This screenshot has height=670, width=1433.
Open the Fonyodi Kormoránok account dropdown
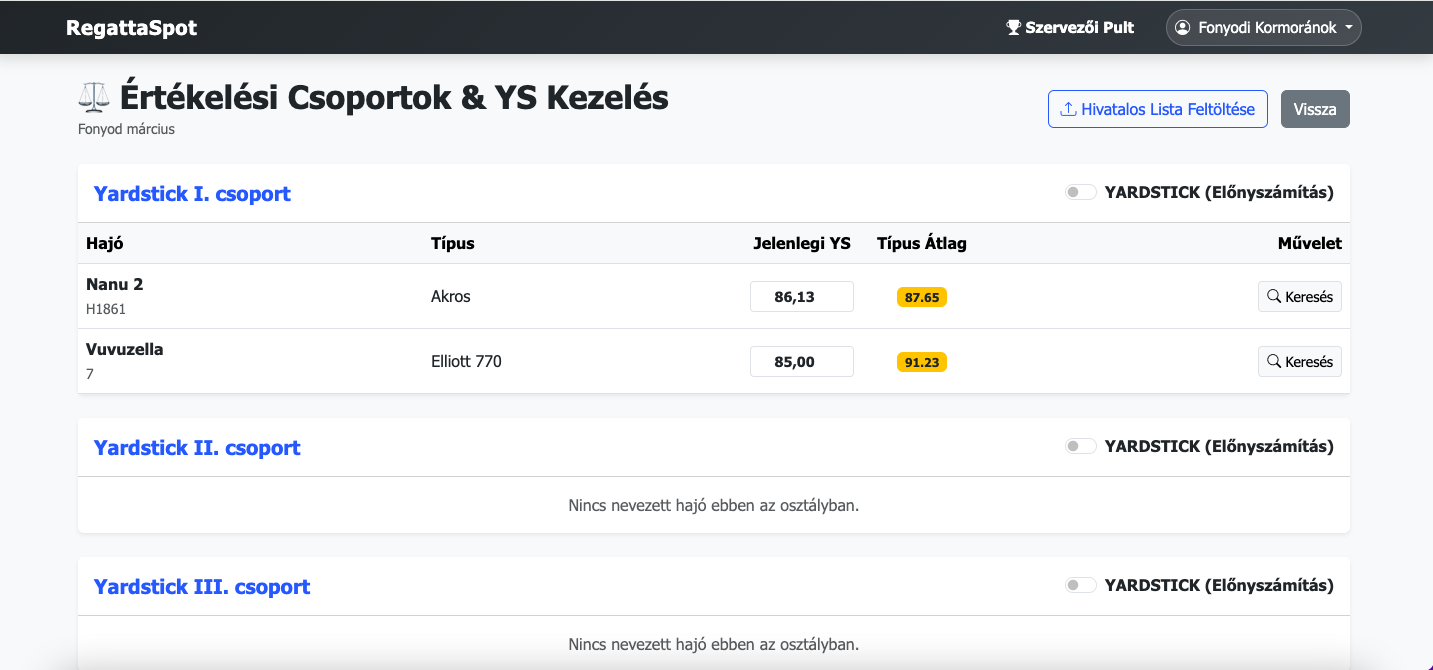(1264, 28)
